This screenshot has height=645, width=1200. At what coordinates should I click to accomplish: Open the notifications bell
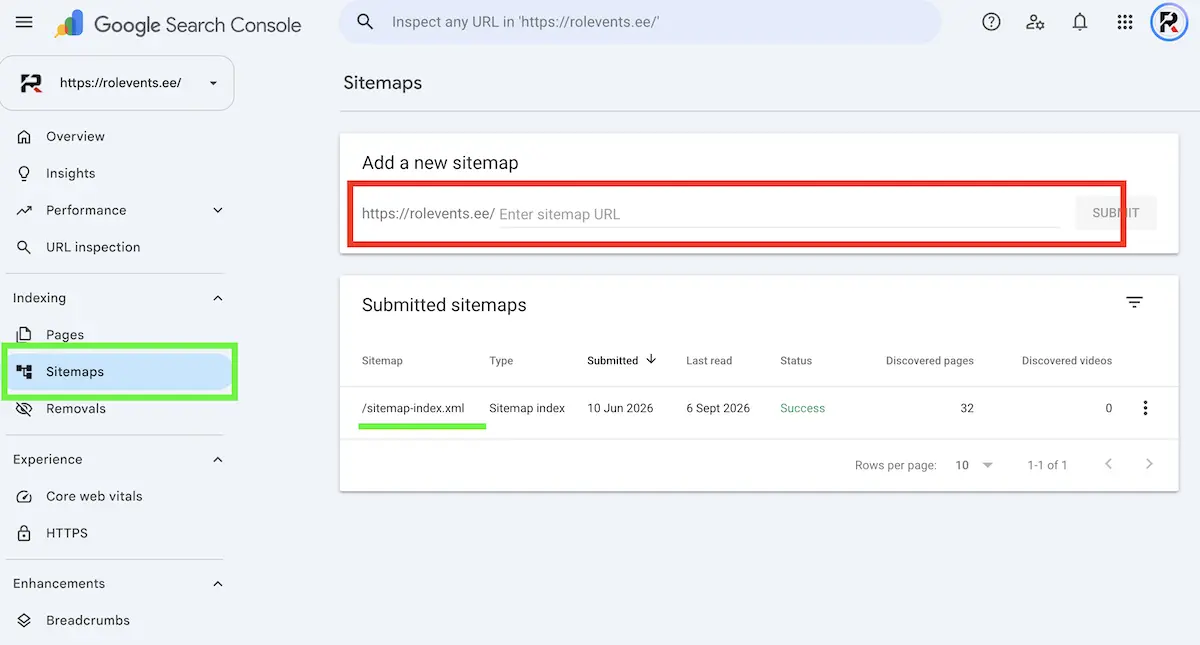(x=1080, y=22)
